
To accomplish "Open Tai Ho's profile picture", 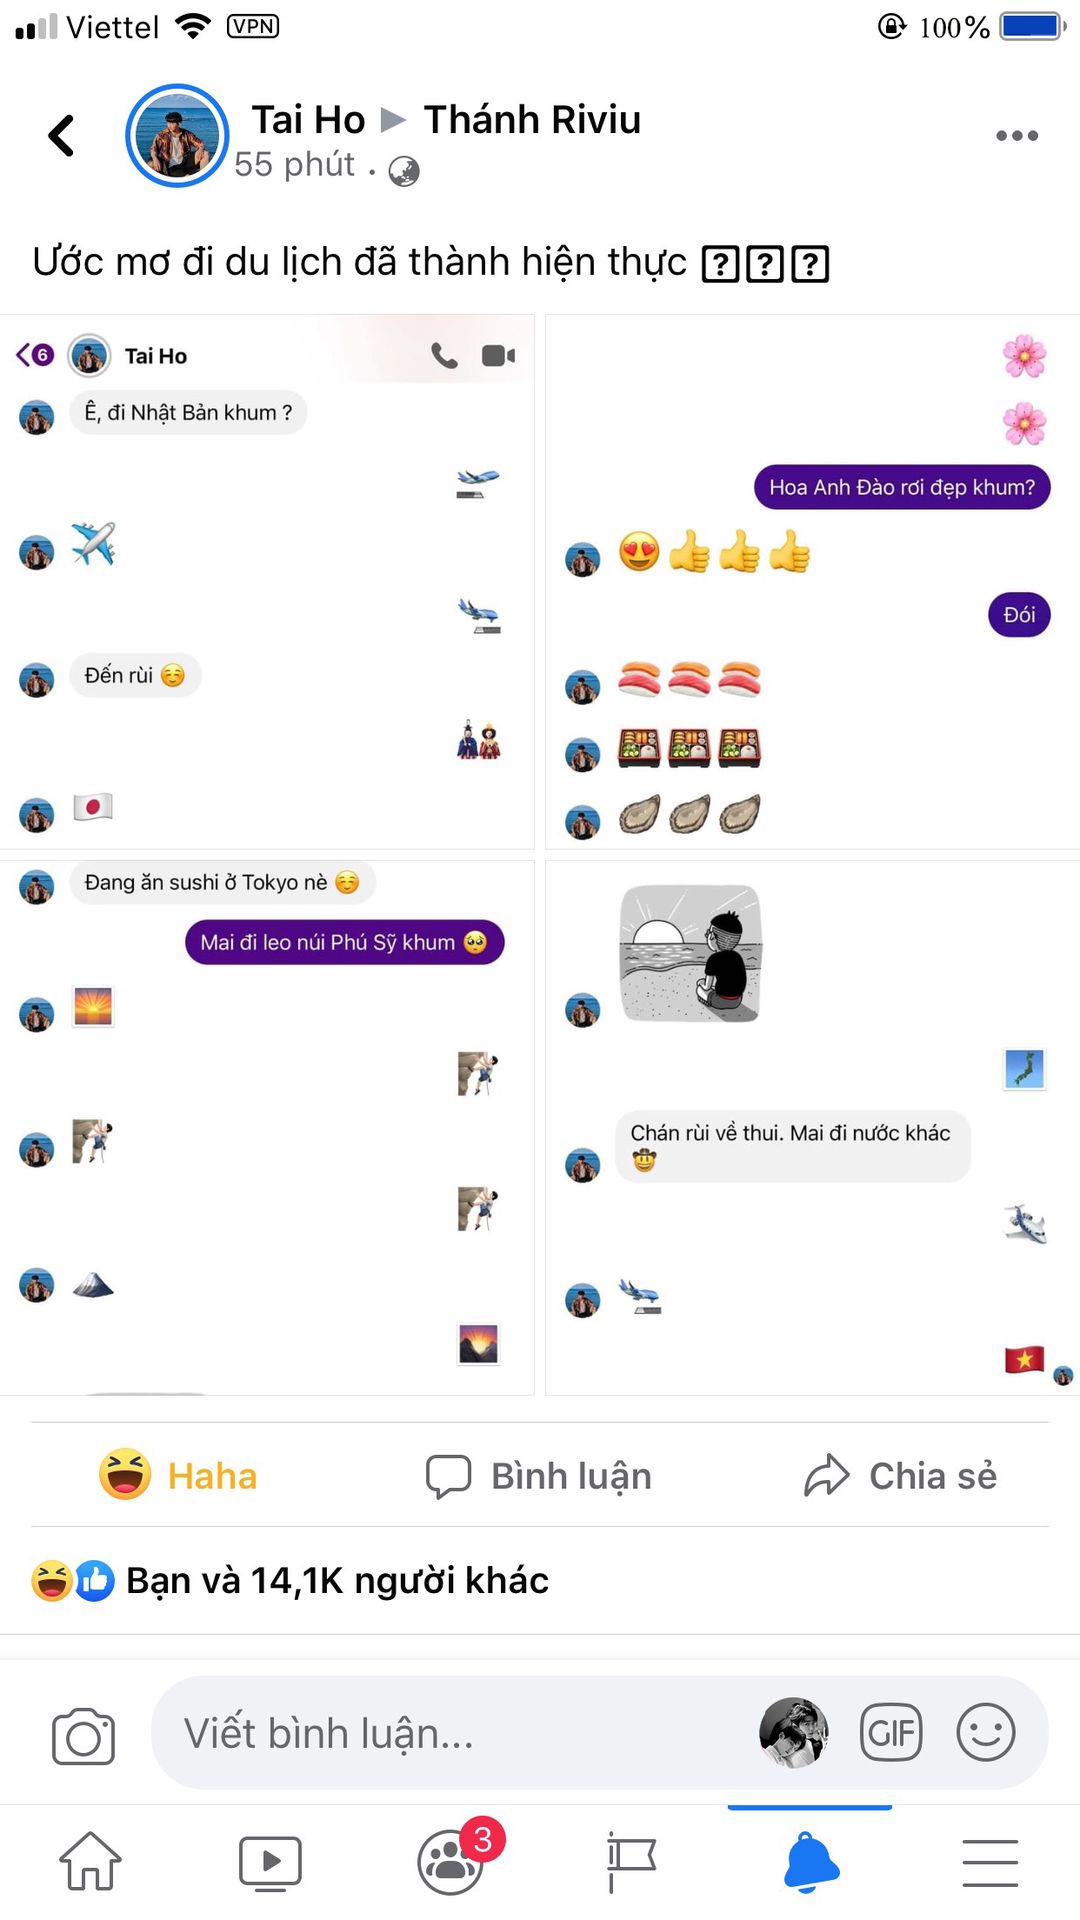I will pos(177,135).
